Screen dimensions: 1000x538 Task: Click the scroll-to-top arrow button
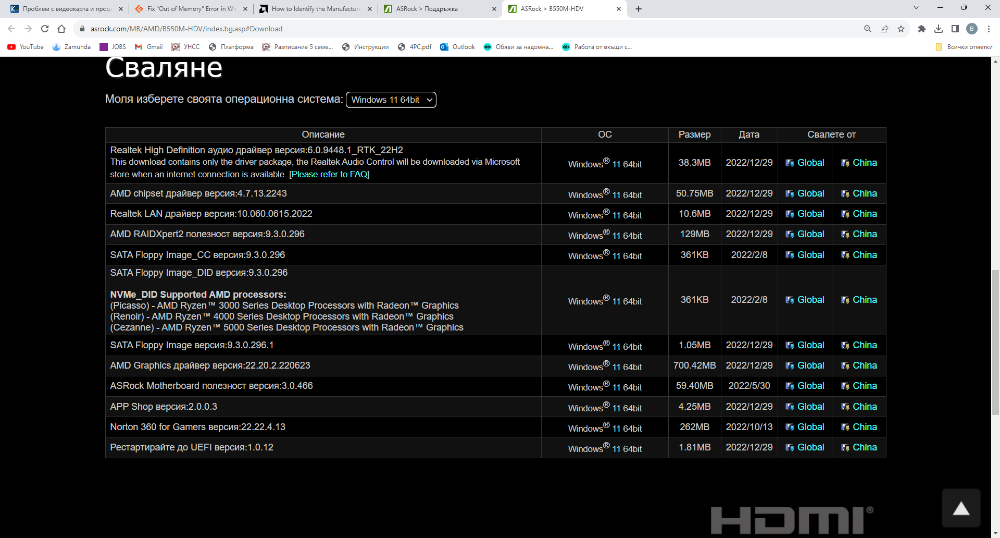click(x=961, y=508)
